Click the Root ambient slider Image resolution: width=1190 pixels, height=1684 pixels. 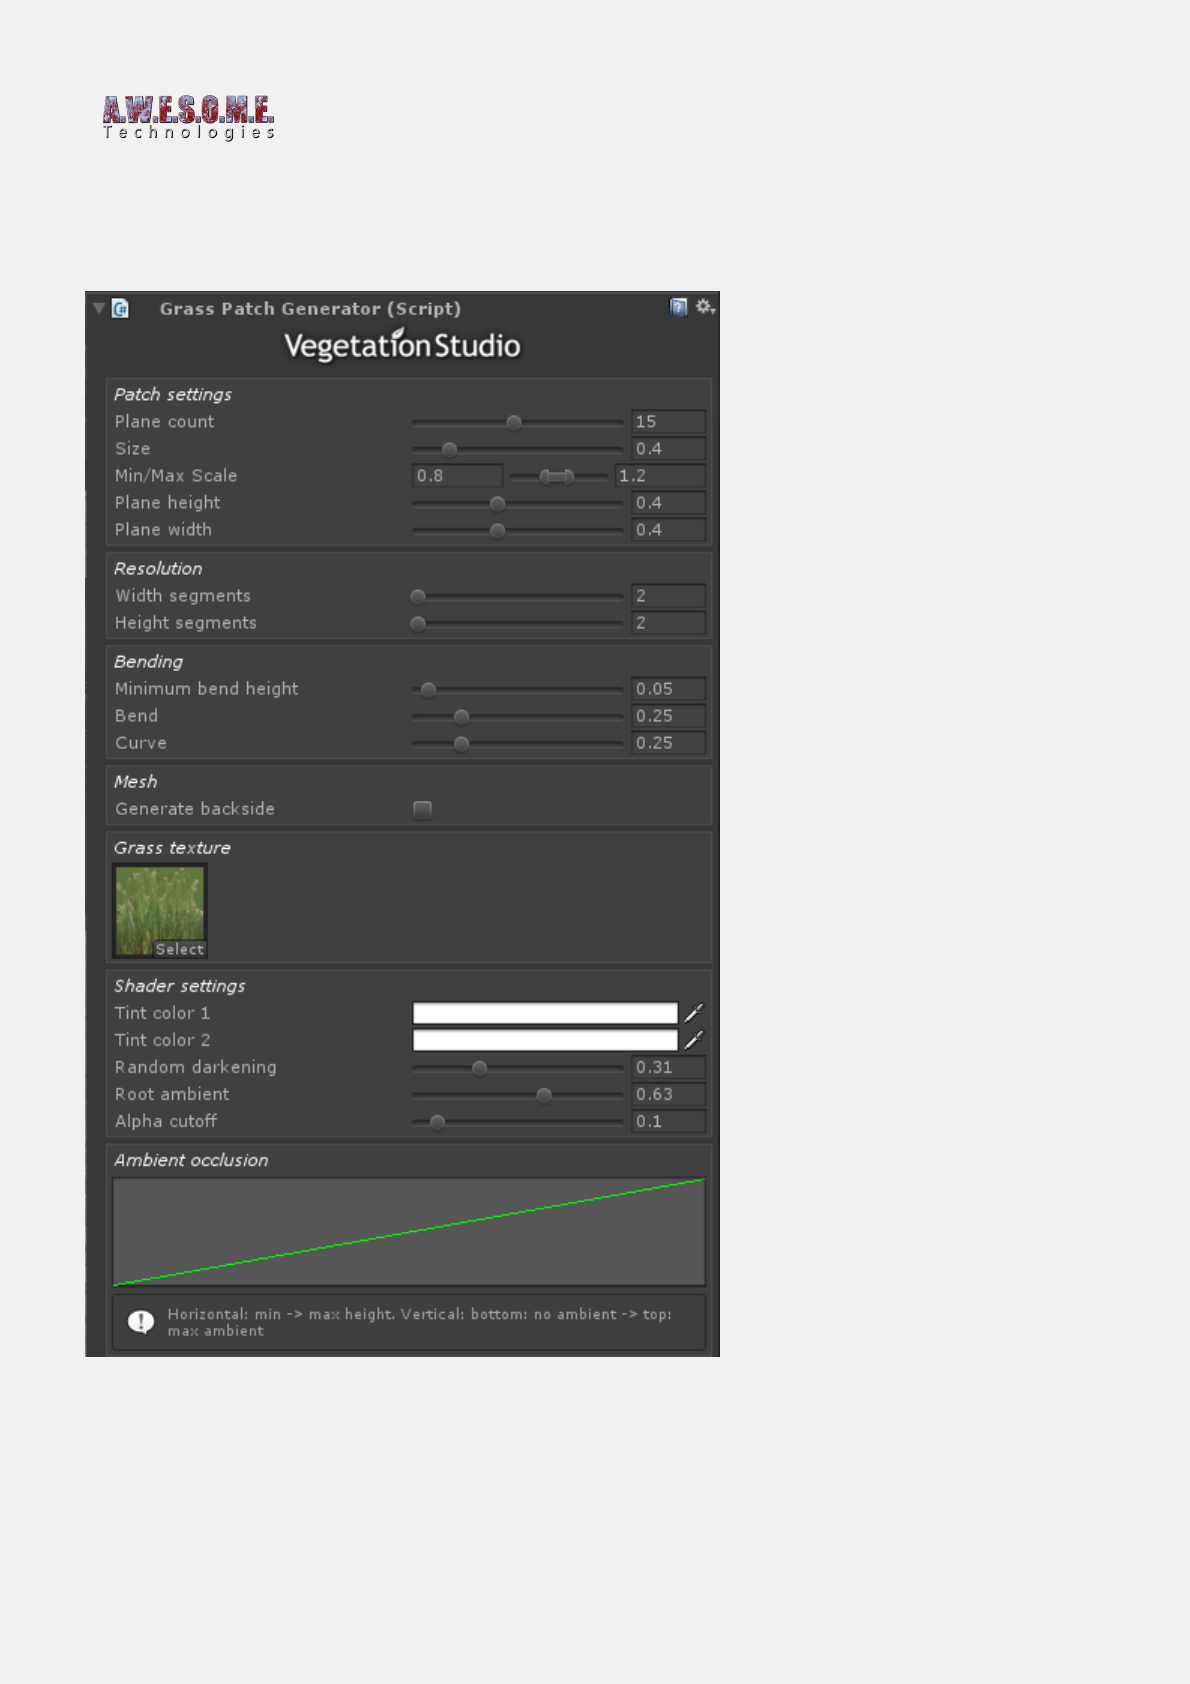(x=517, y=1094)
